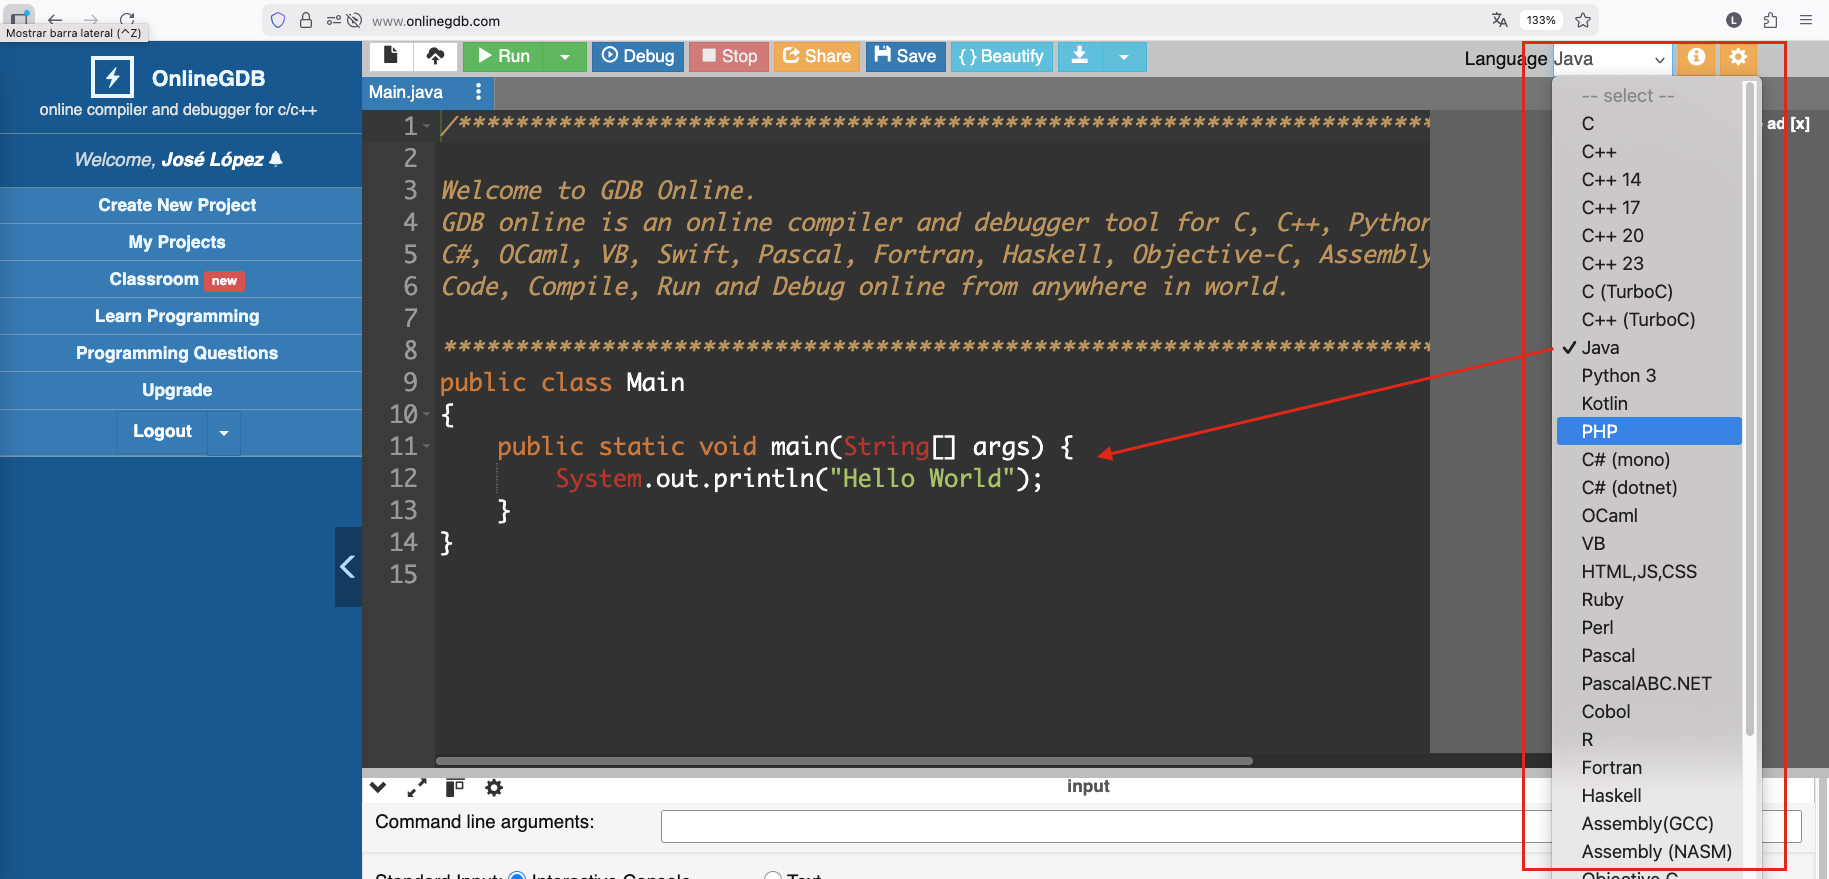The height and width of the screenshot is (879, 1829).
Task: Open console settings gear icon
Action: pos(494,788)
